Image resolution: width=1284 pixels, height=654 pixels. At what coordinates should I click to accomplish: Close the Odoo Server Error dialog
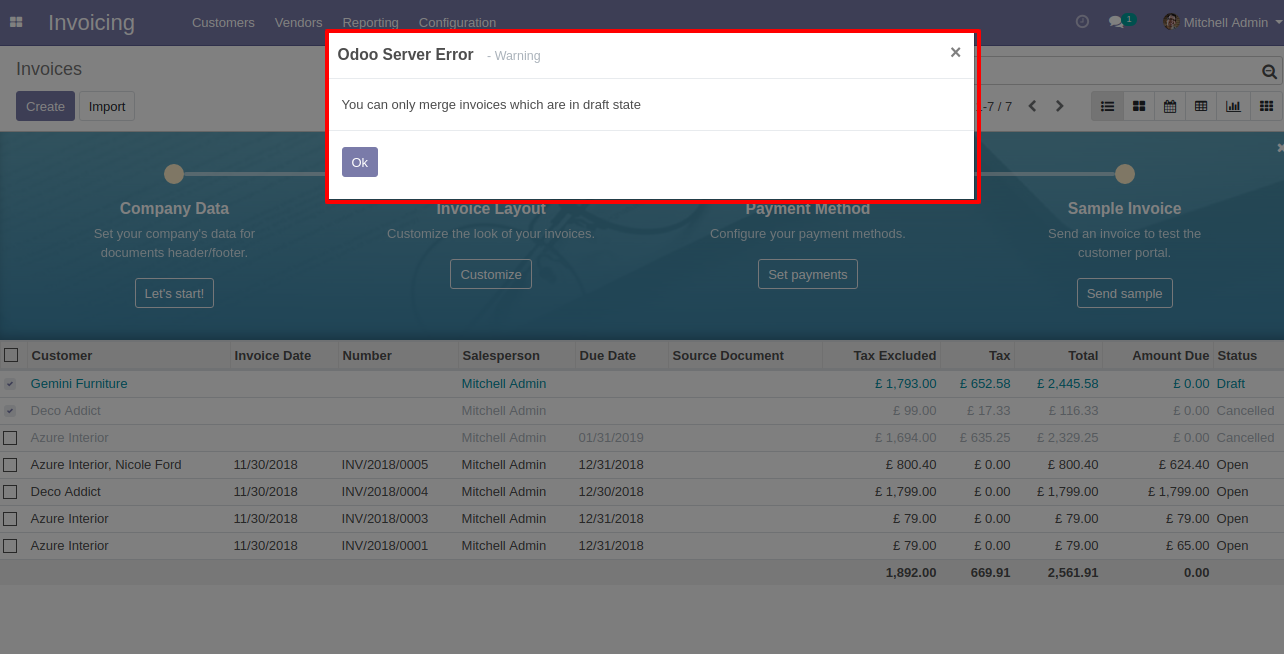tap(955, 53)
